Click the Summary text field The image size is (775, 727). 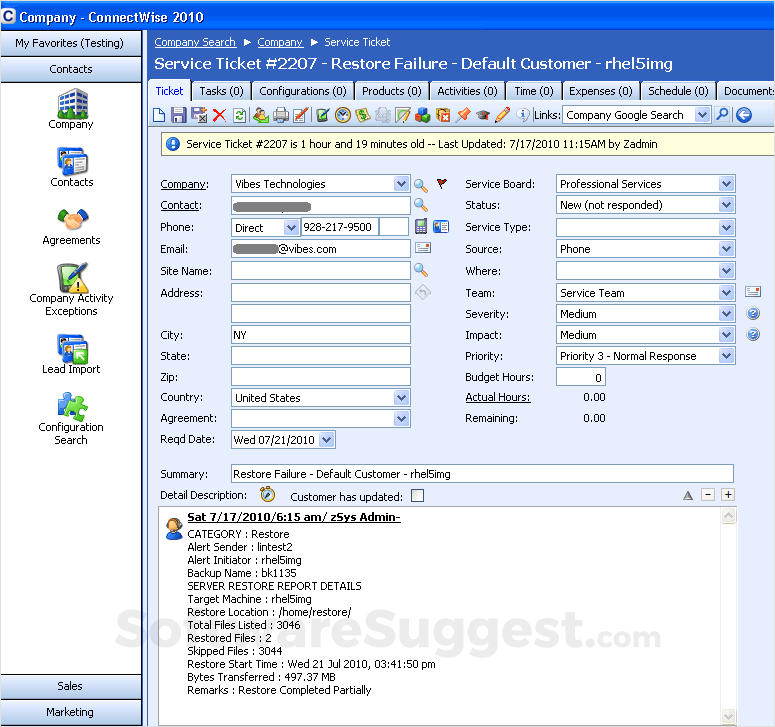click(482, 474)
